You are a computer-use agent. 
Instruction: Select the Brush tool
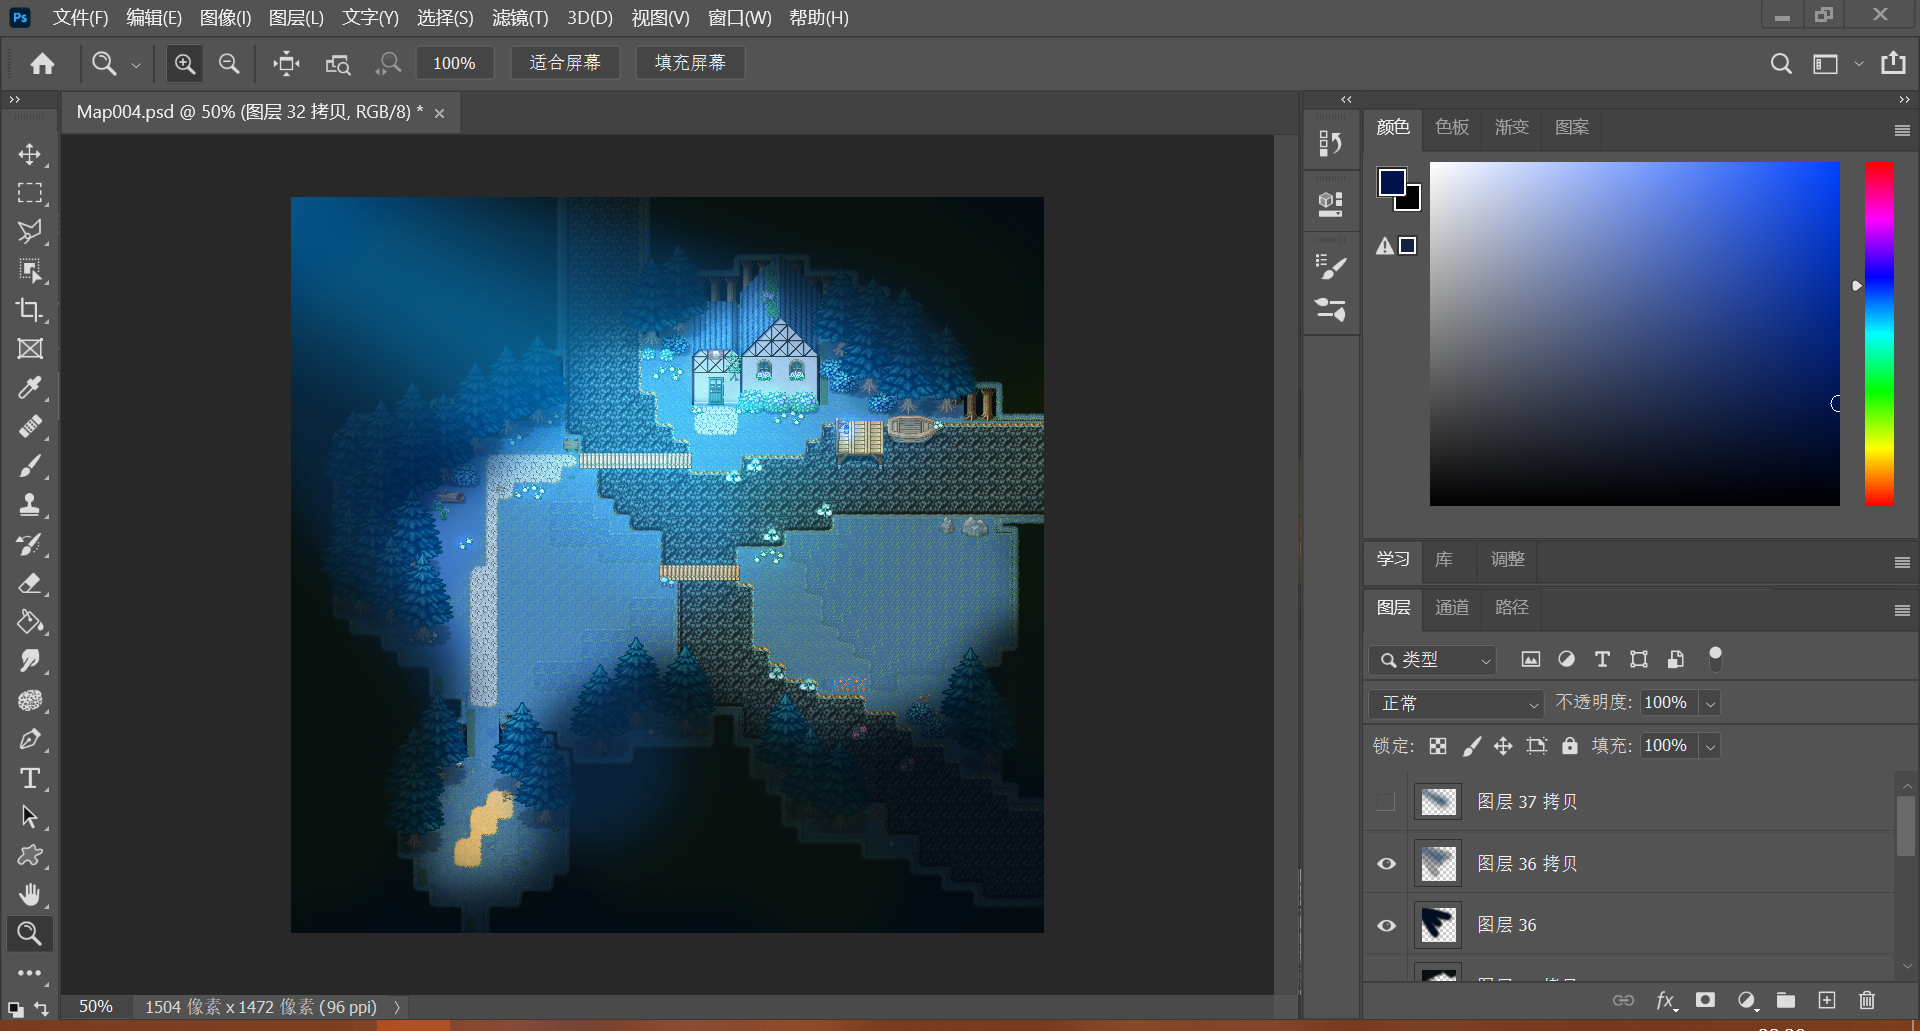tap(30, 466)
